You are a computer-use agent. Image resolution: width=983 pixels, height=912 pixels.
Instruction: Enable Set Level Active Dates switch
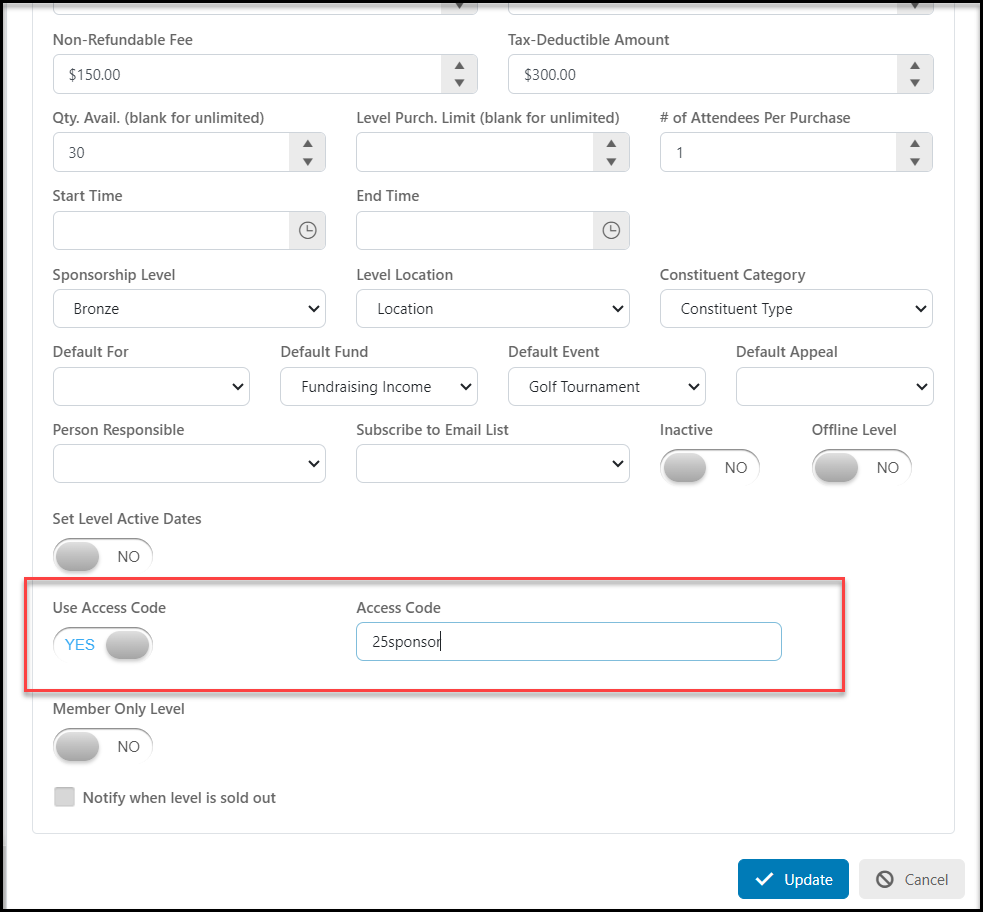pyautogui.click(x=102, y=556)
